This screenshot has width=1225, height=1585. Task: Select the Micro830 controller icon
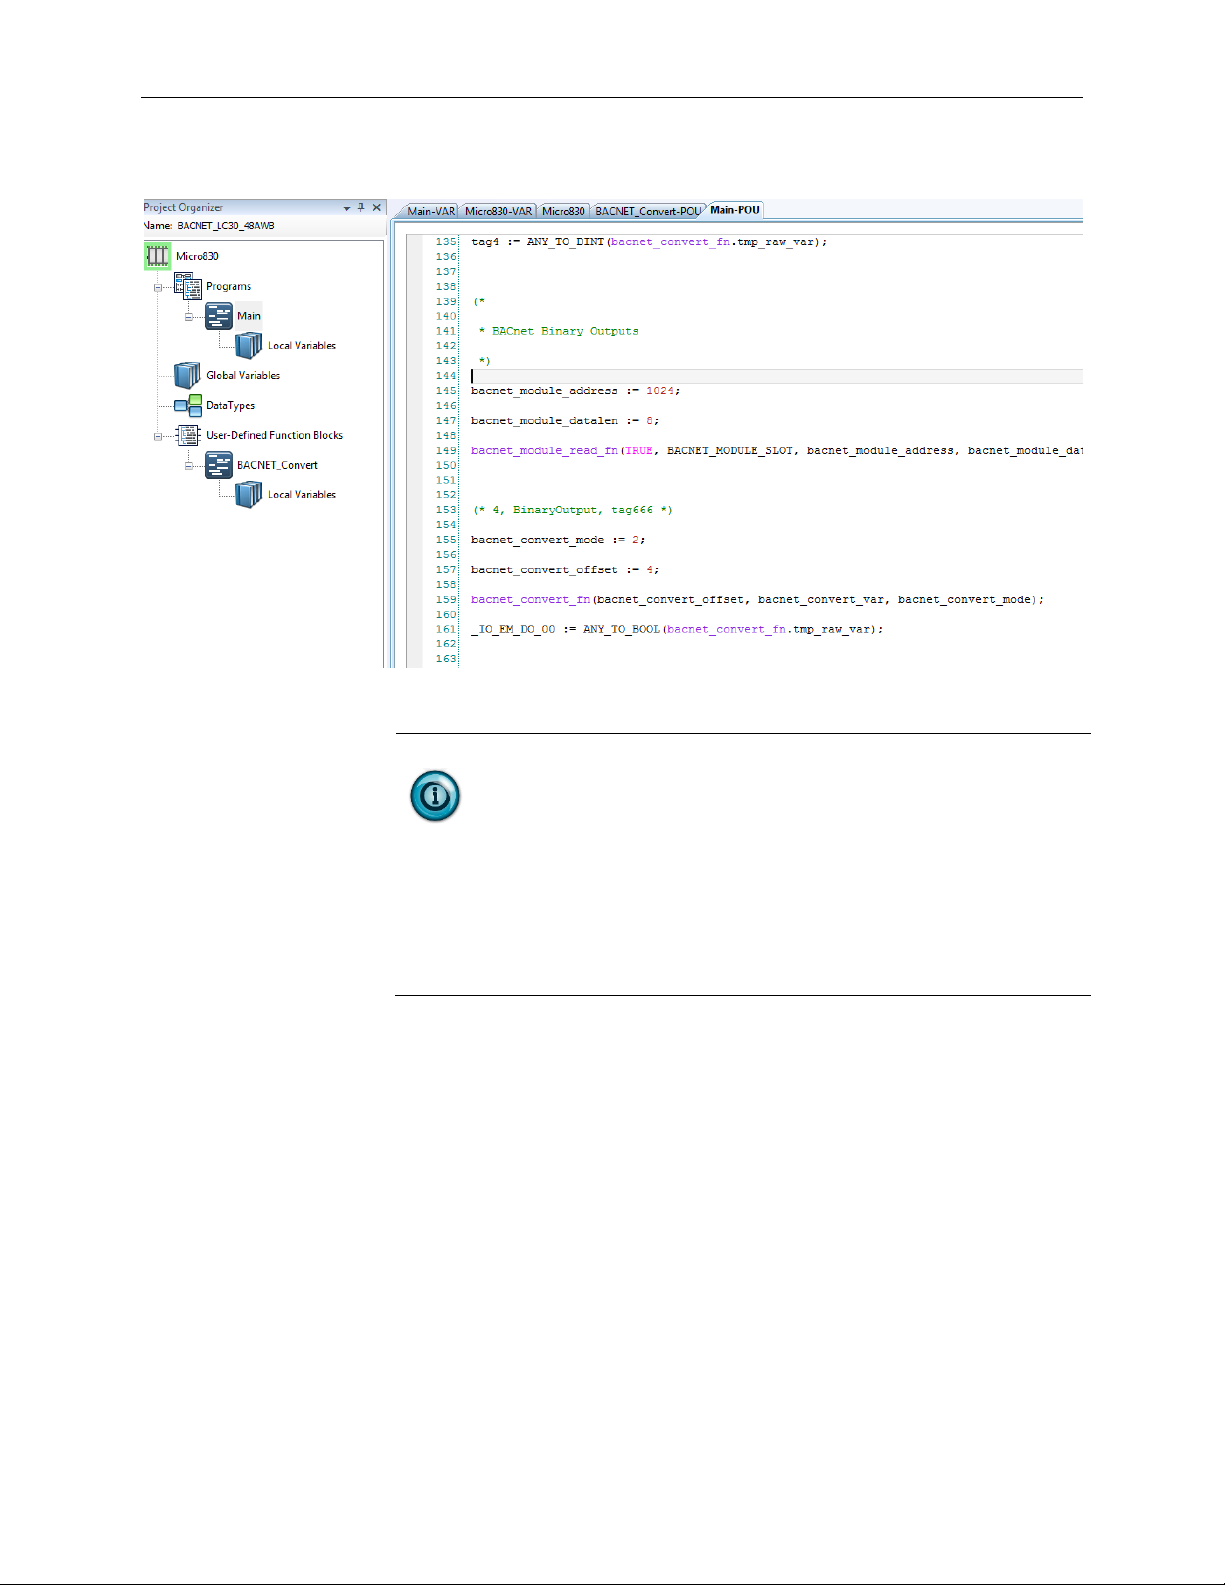point(157,256)
